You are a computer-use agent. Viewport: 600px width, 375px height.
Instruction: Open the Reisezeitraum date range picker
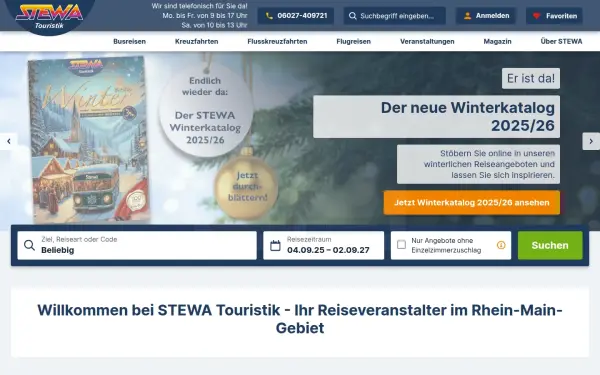pos(323,245)
